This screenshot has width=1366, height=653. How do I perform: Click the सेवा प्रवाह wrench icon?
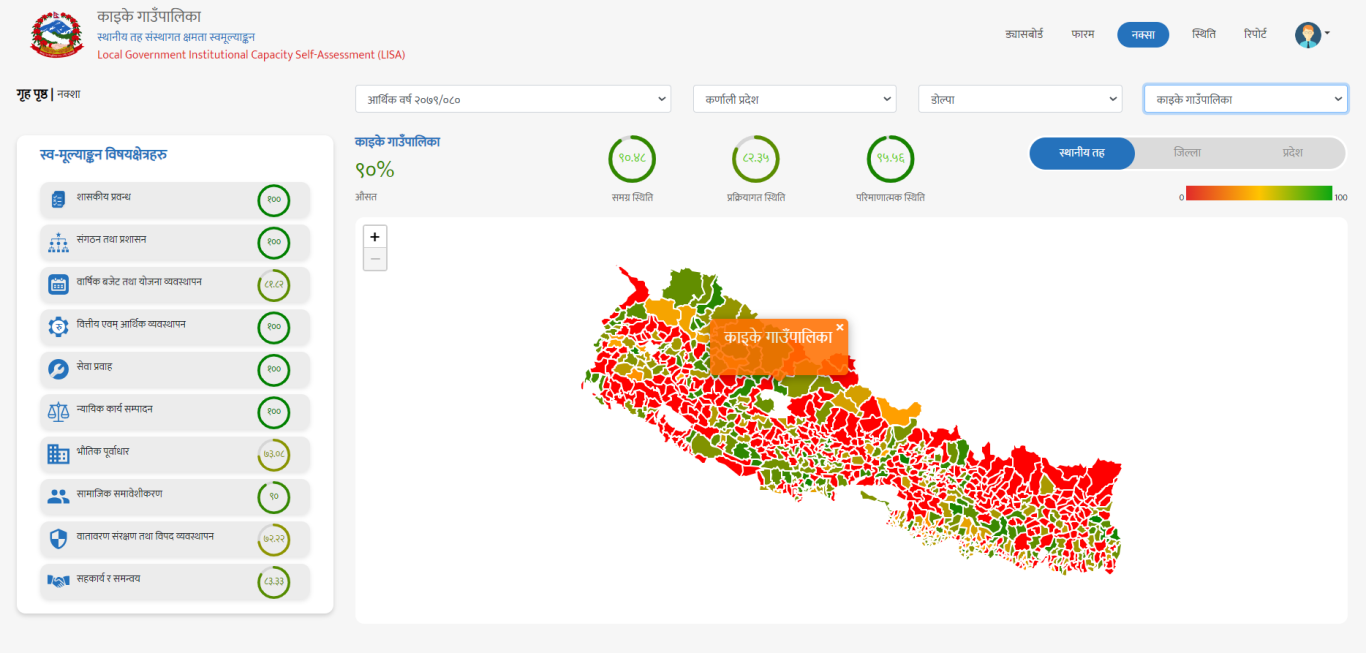pos(58,370)
